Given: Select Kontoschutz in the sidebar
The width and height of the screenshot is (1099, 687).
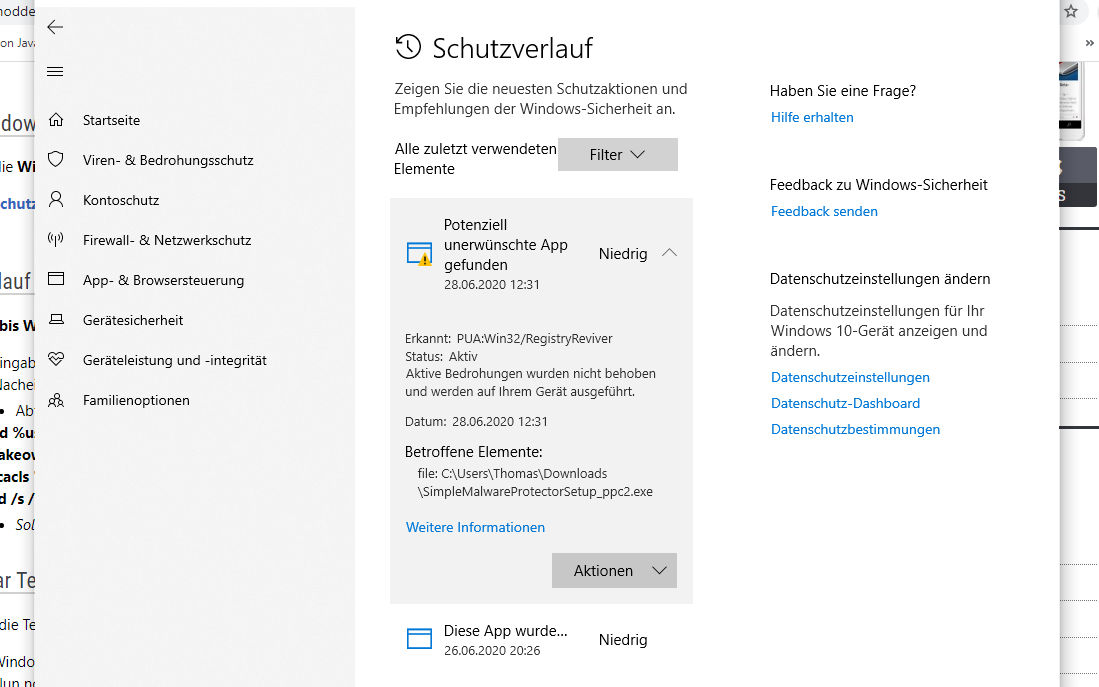Looking at the screenshot, I should pos(121,200).
